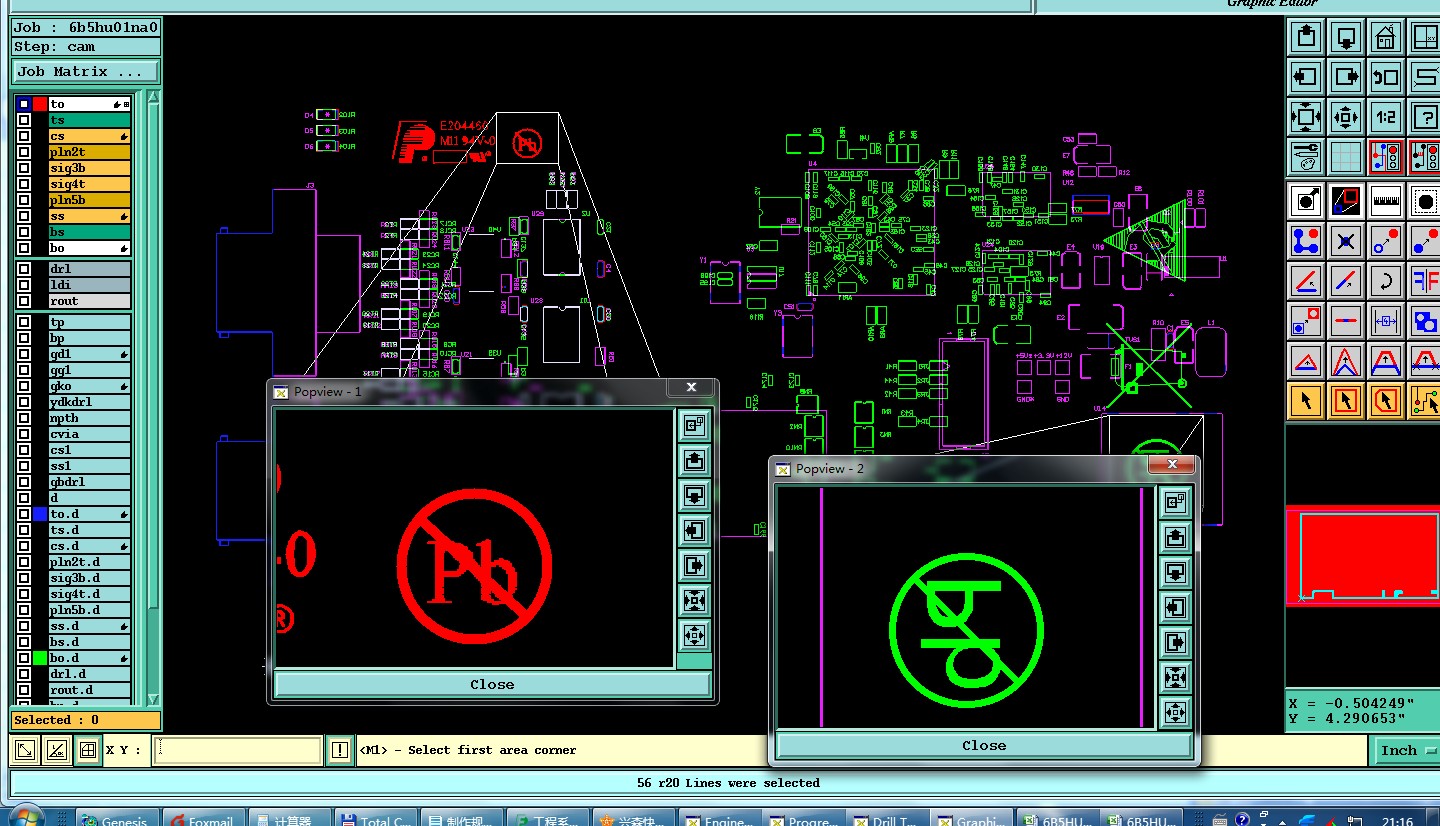Viewport: 1440px width, 826px height.
Task: Pan view right in main toolbar
Action: coord(1346,77)
